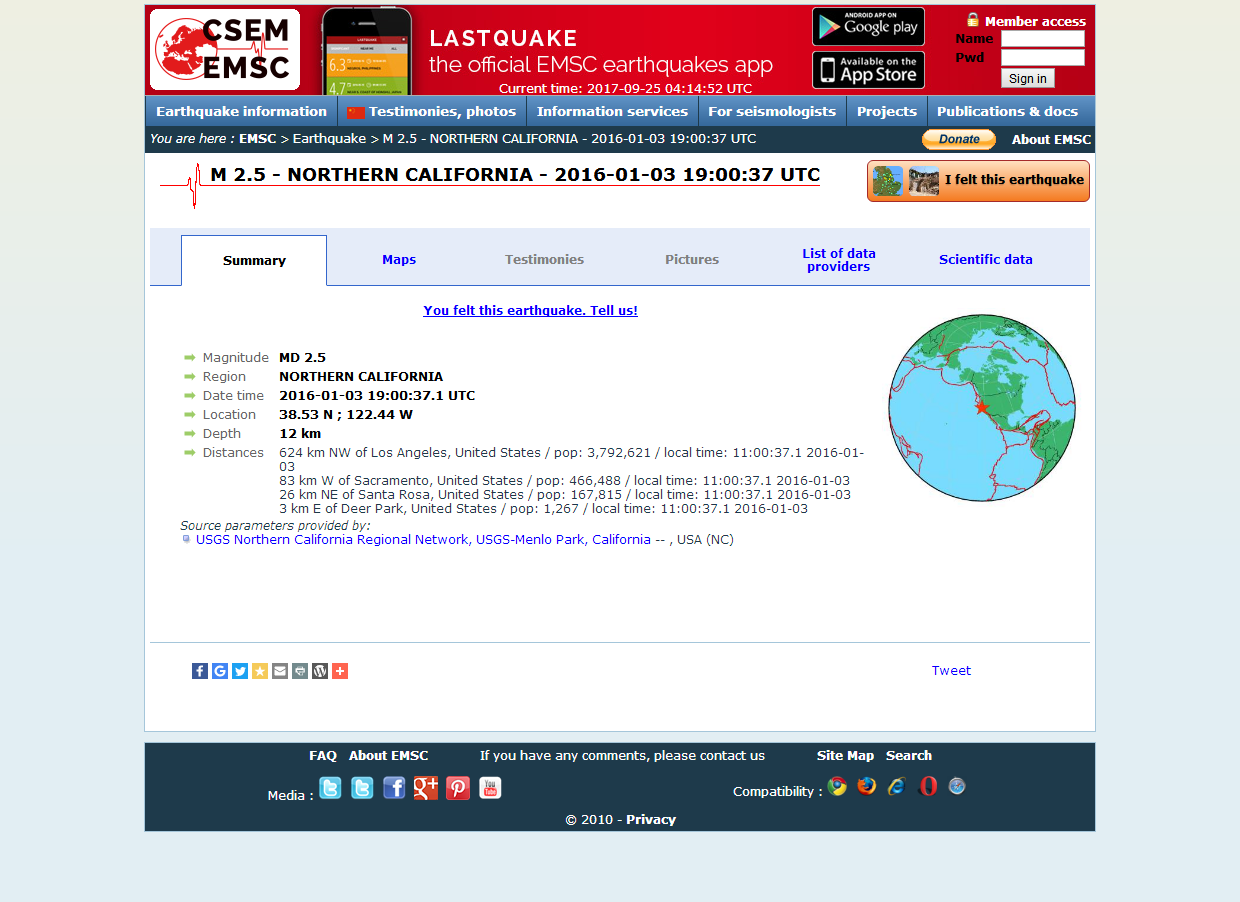The width and height of the screenshot is (1240, 902).
Task: Click You felt this earthquake. Tell us! link
Action: tap(530, 311)
